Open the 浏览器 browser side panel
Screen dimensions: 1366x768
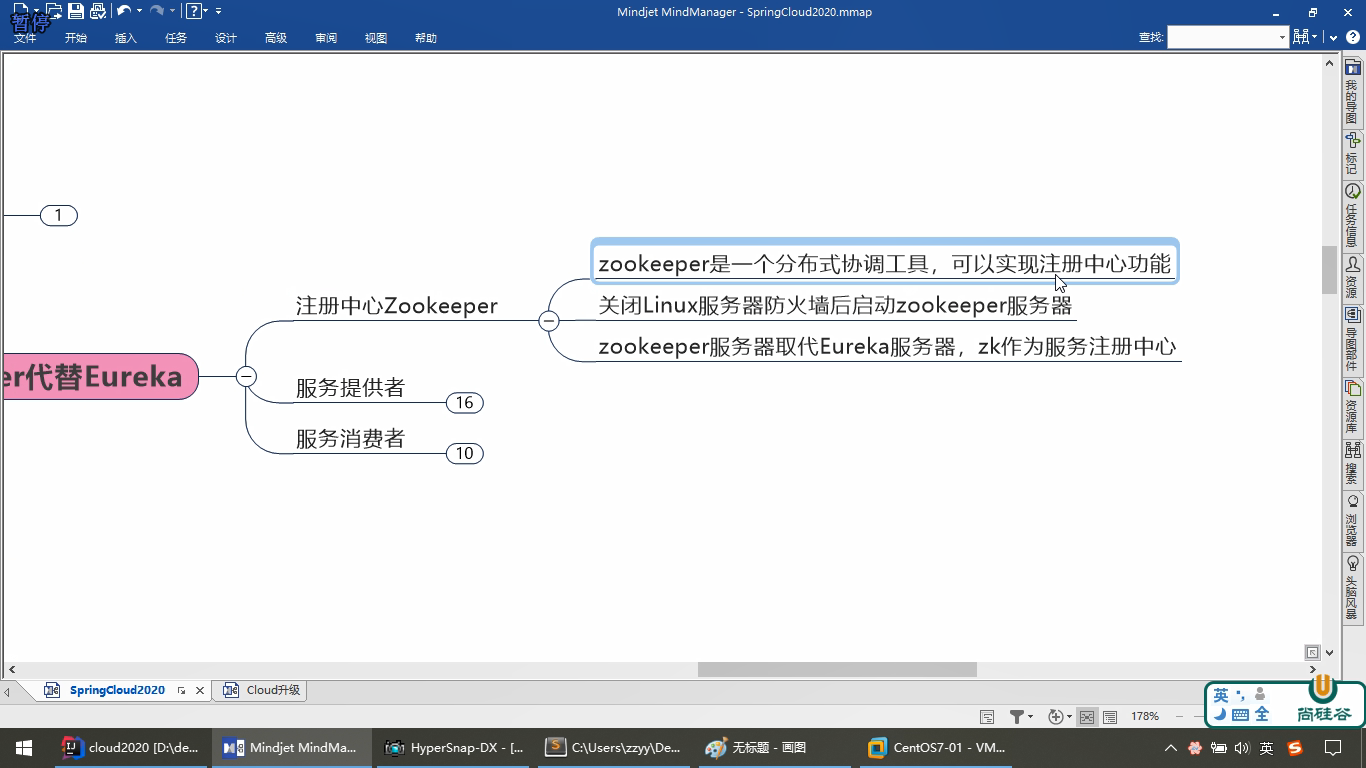tap(1352, 520)
